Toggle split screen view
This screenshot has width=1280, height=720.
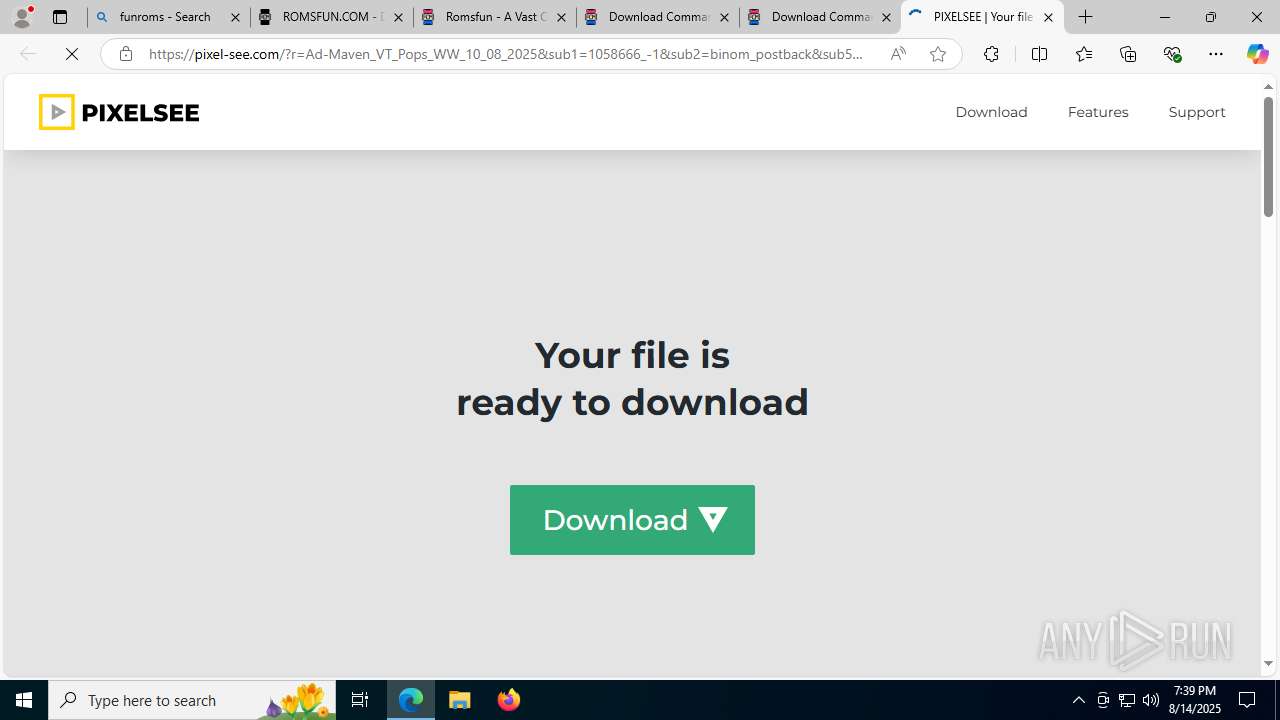1039,54
